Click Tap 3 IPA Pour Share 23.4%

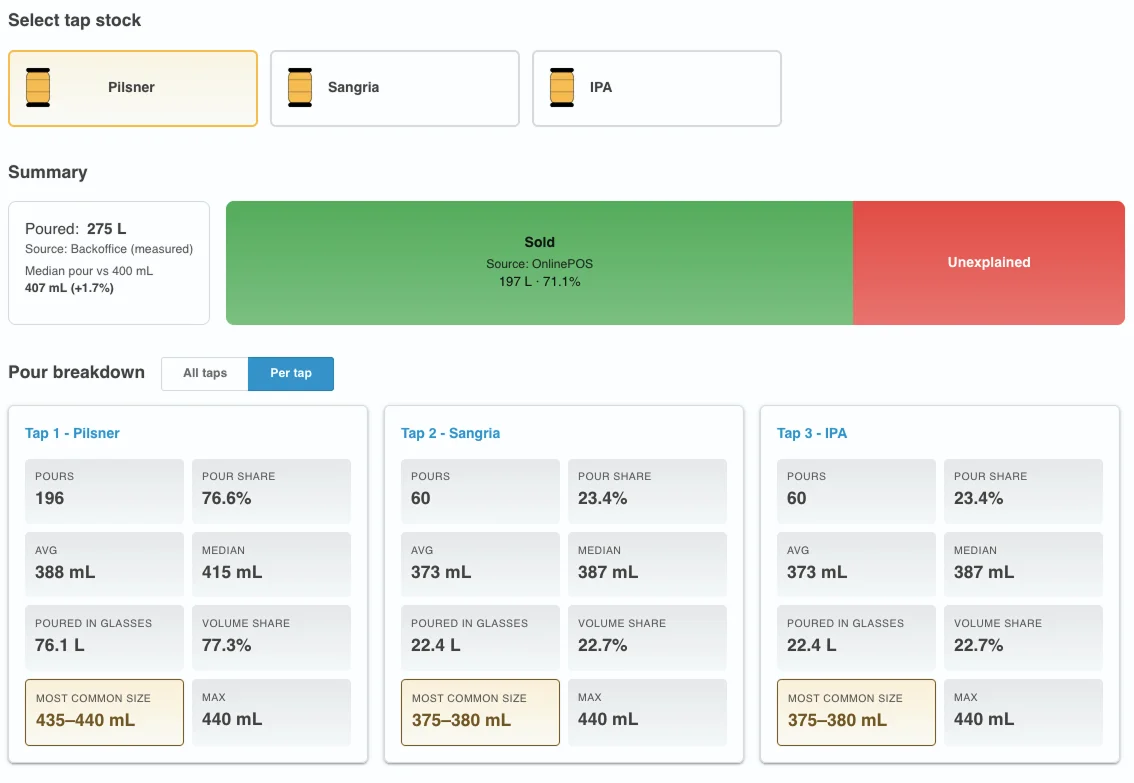(1023, 491)
